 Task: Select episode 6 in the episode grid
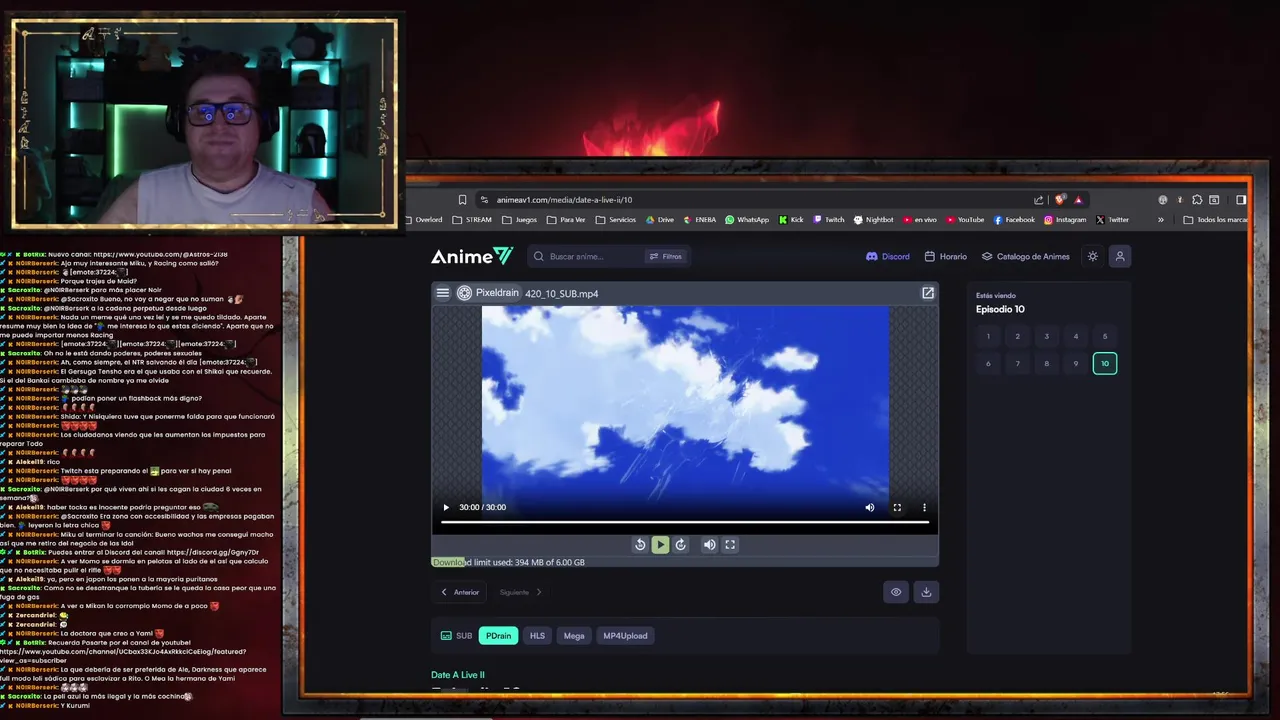click(988, 363)
